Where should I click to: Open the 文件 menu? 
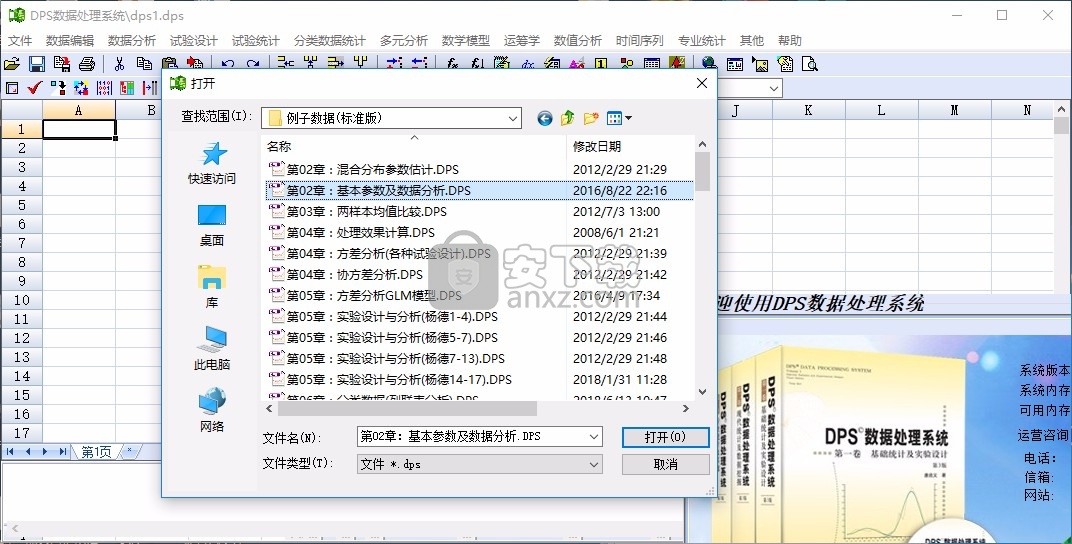click(21, 40)
